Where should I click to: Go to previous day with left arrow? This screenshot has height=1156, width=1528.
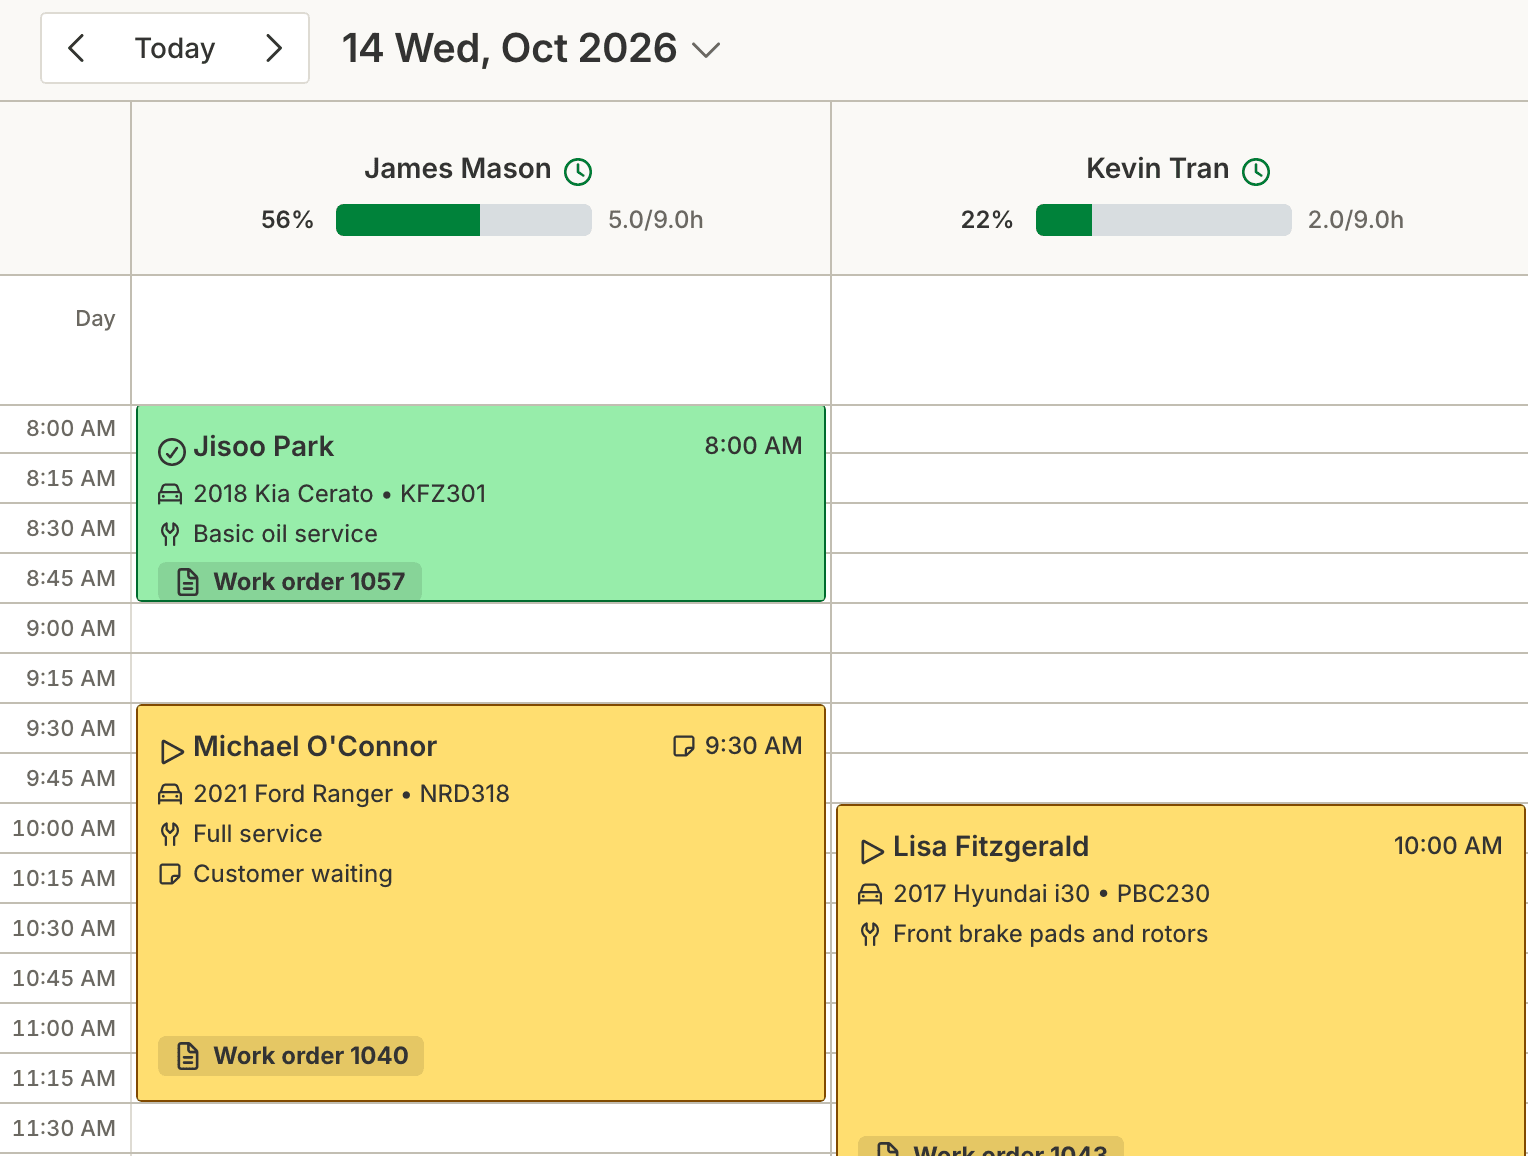76,48
